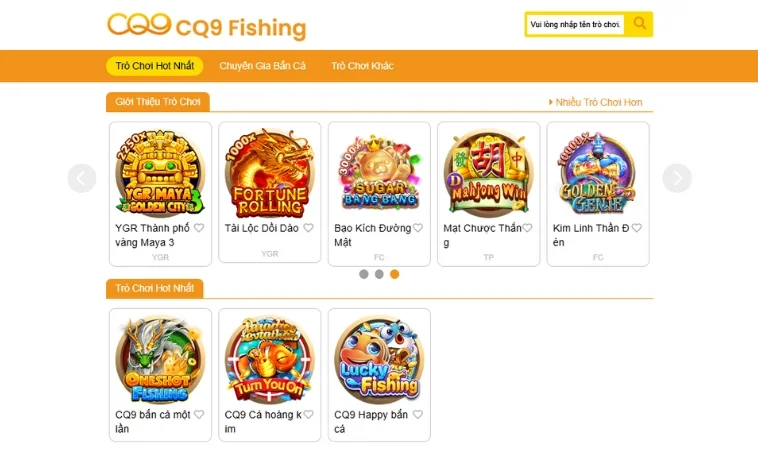Toggle favorite heart for Tài Lộc Dồi Dào
Viewport: 758px width, 450px height.
(308, 228)
